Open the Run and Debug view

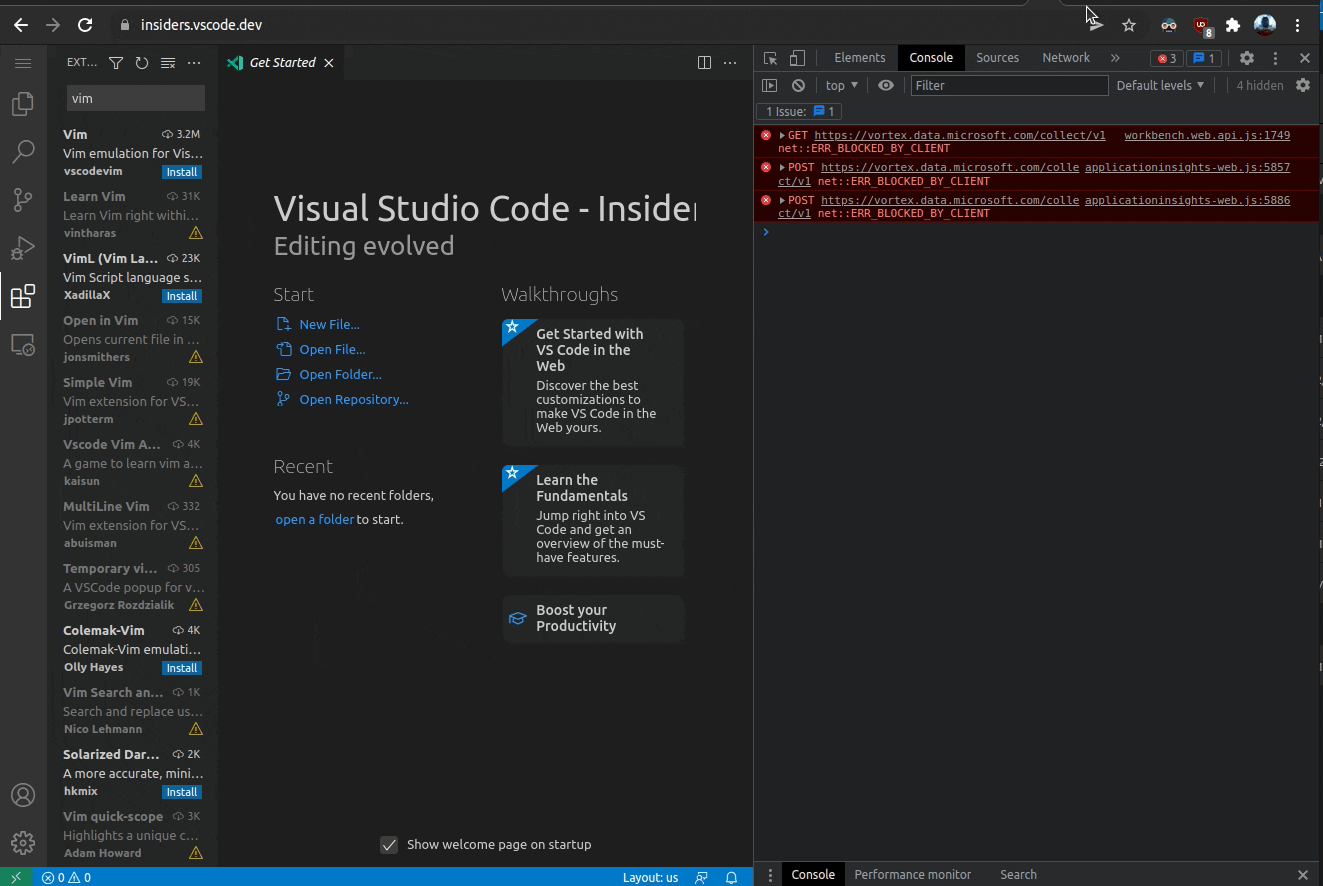(23, 248)
